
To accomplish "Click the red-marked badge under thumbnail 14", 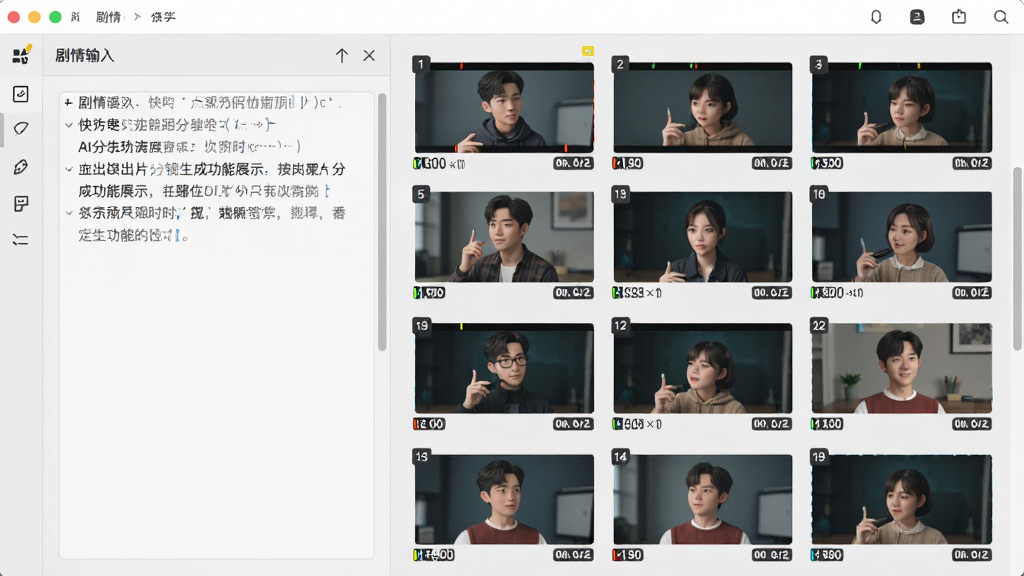I will click(628, 555).
